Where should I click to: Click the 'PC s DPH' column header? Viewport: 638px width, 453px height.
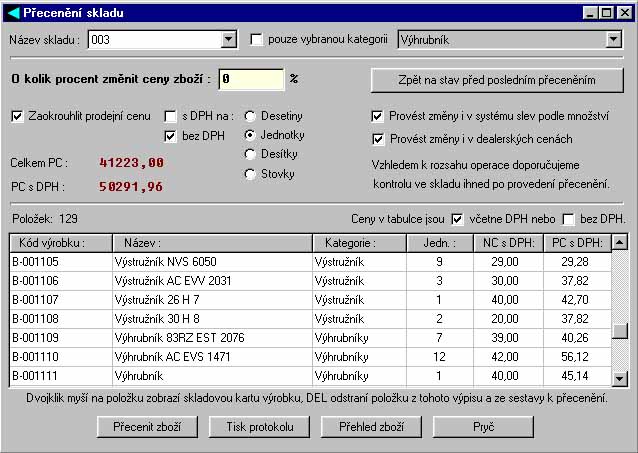click(577, 243)
